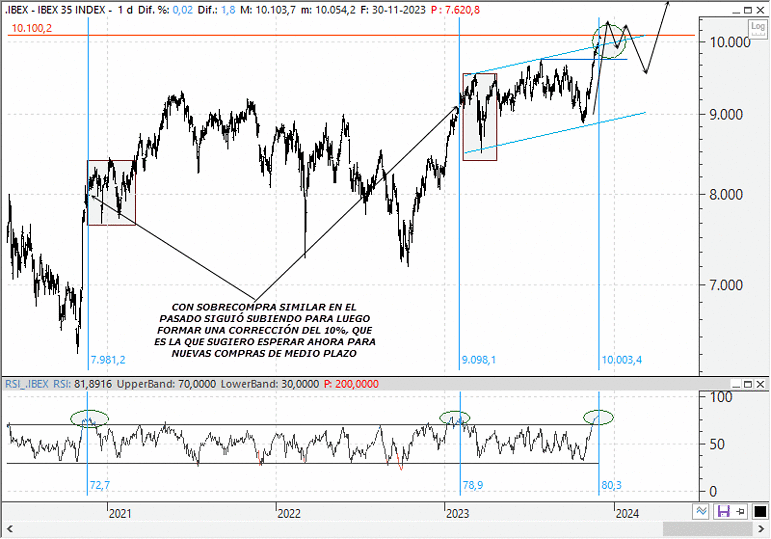Click the 7.000 price axis label
The width and height of the screenshot is (771, 539).
(725, 285)
